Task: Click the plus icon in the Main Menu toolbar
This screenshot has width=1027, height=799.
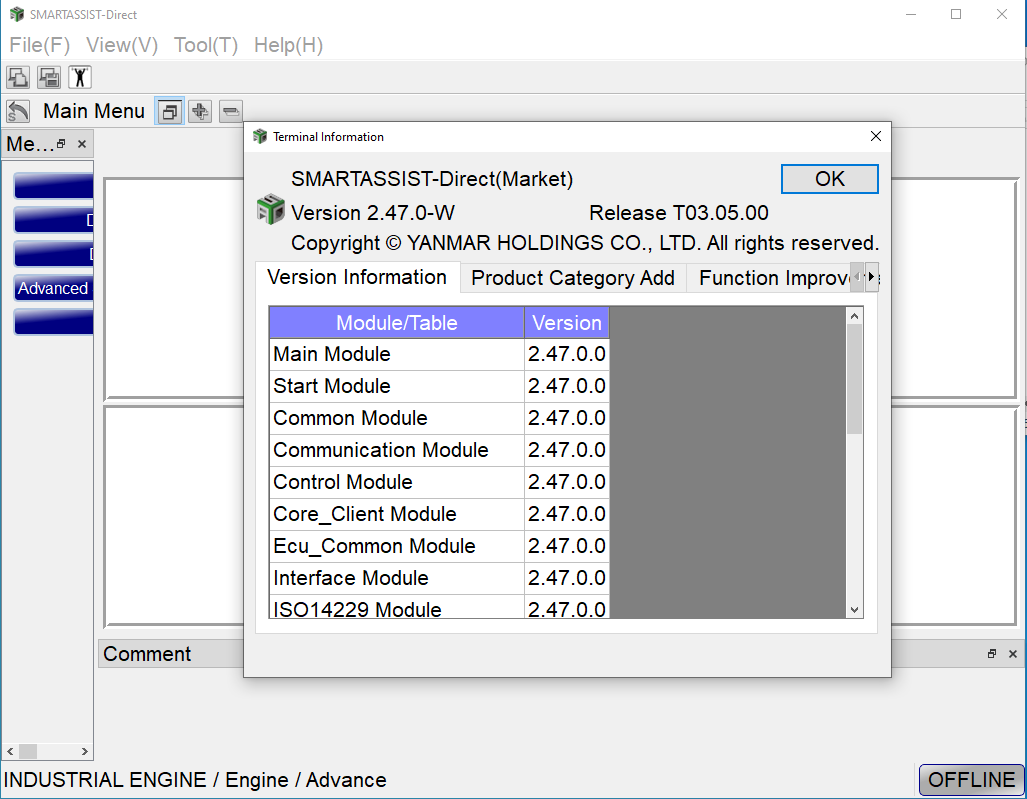Action: 200,111
